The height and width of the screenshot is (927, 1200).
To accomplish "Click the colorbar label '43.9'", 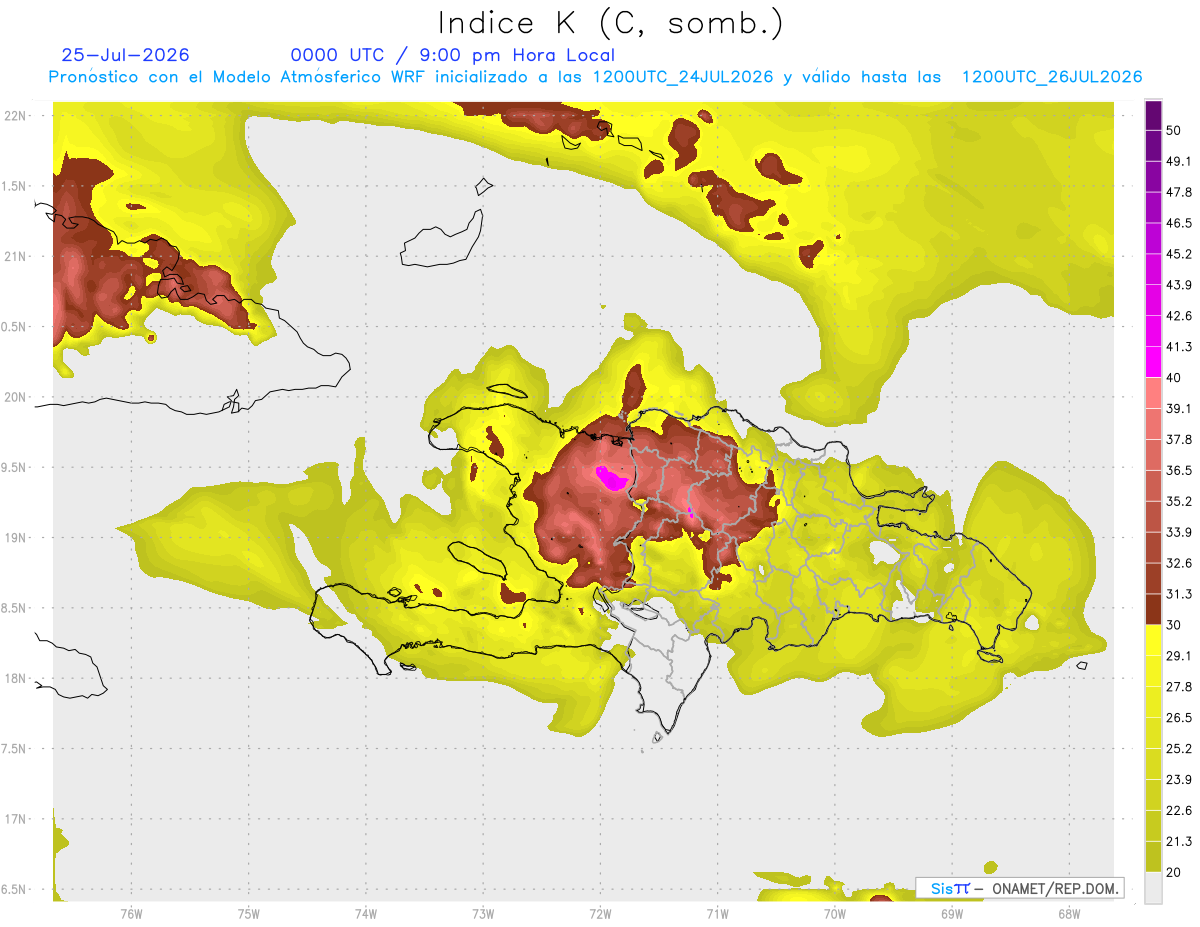I will pos(1180,285).
